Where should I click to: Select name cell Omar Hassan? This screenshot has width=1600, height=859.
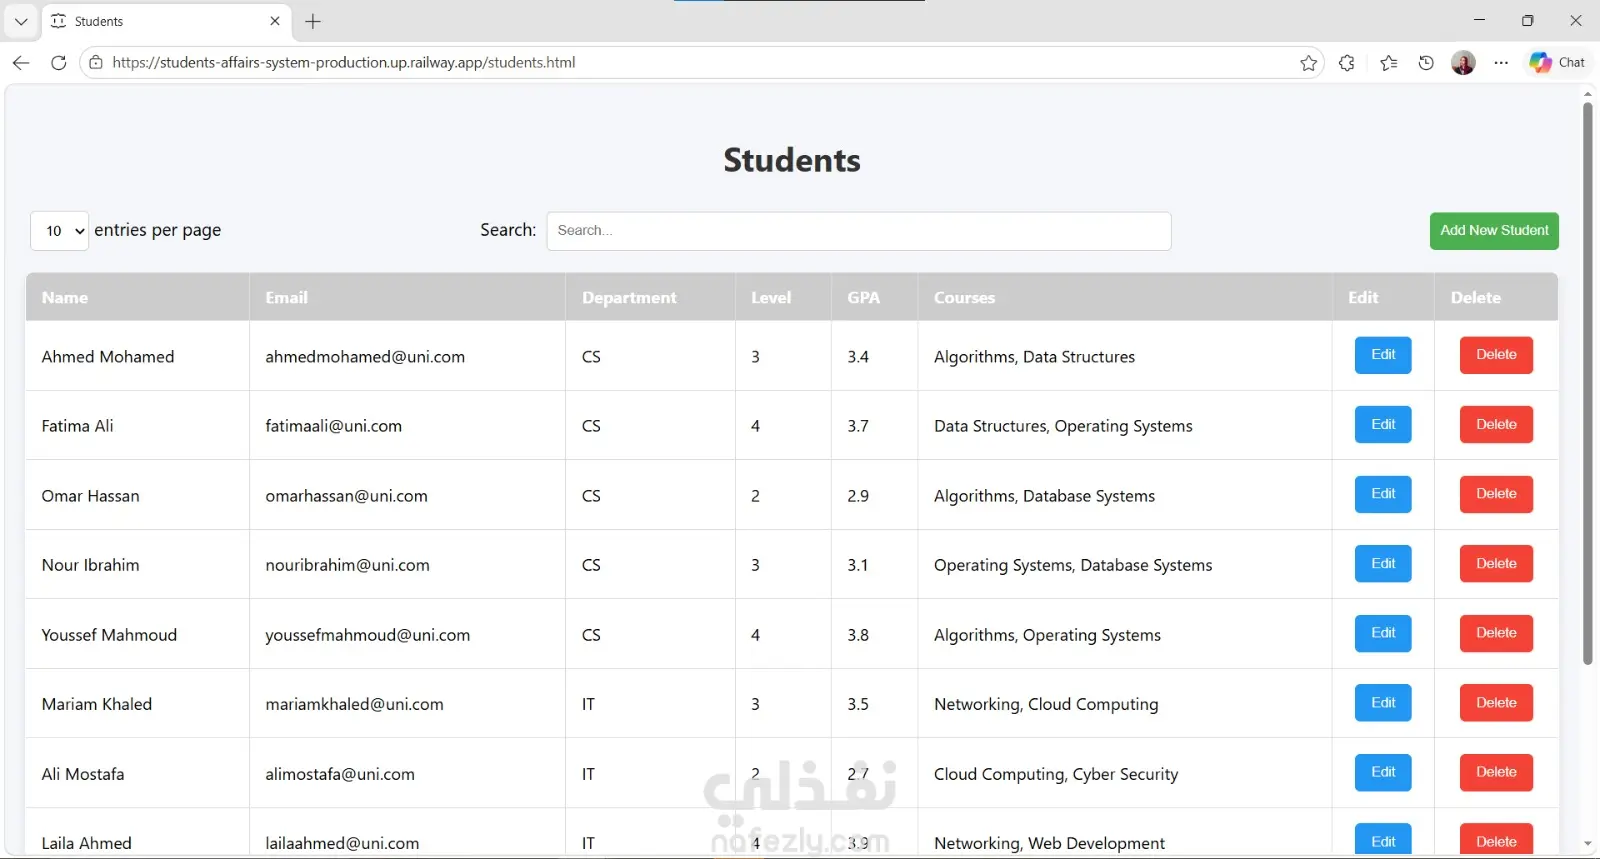pos(91,496)
